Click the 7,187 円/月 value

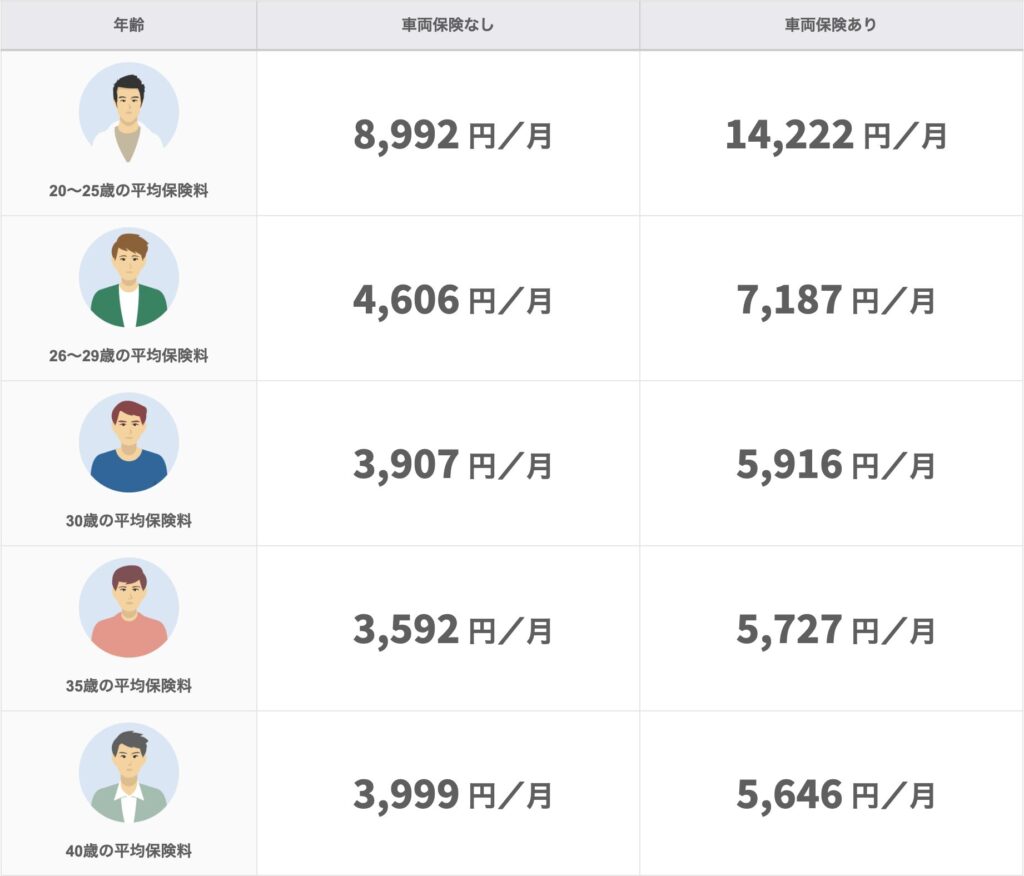click(836, 300)
